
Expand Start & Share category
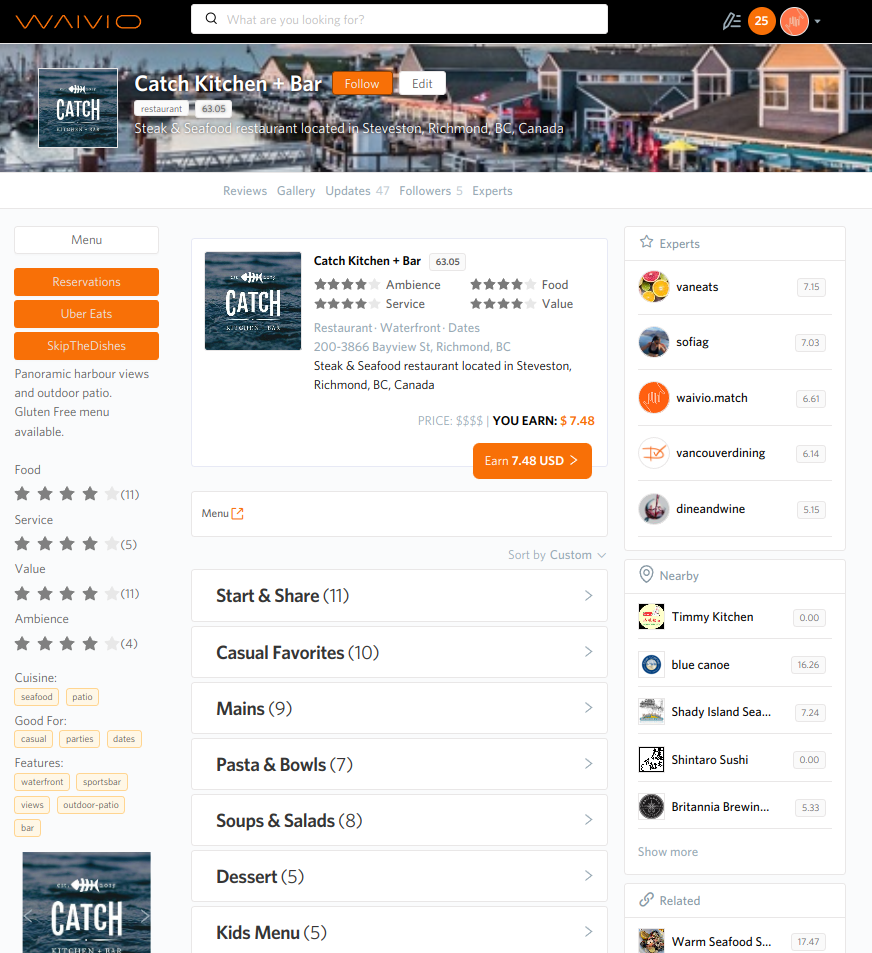click(x=399, y=596)
